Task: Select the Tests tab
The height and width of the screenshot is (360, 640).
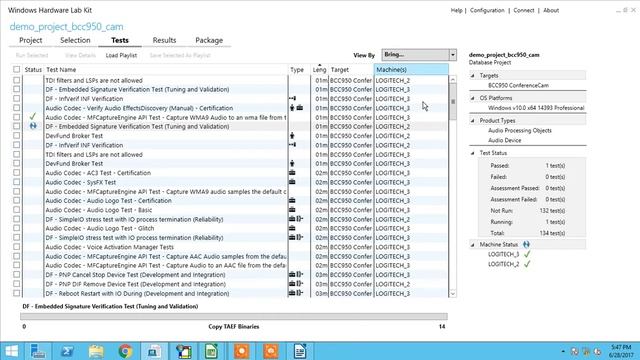Action: coord(120,40)
